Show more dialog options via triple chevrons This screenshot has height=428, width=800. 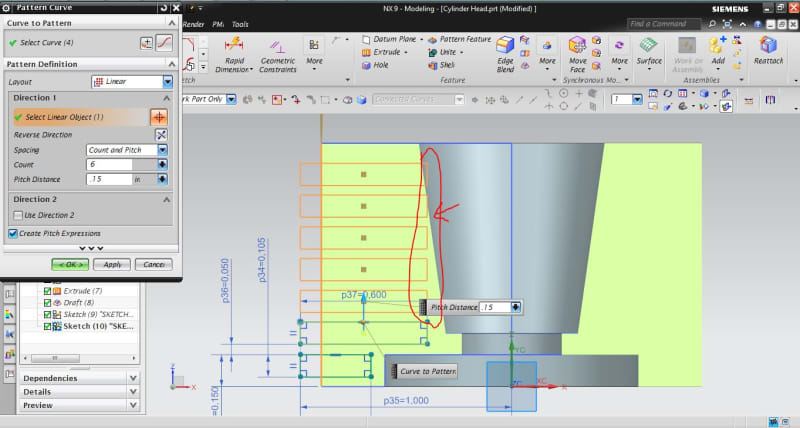coord(91,248)
